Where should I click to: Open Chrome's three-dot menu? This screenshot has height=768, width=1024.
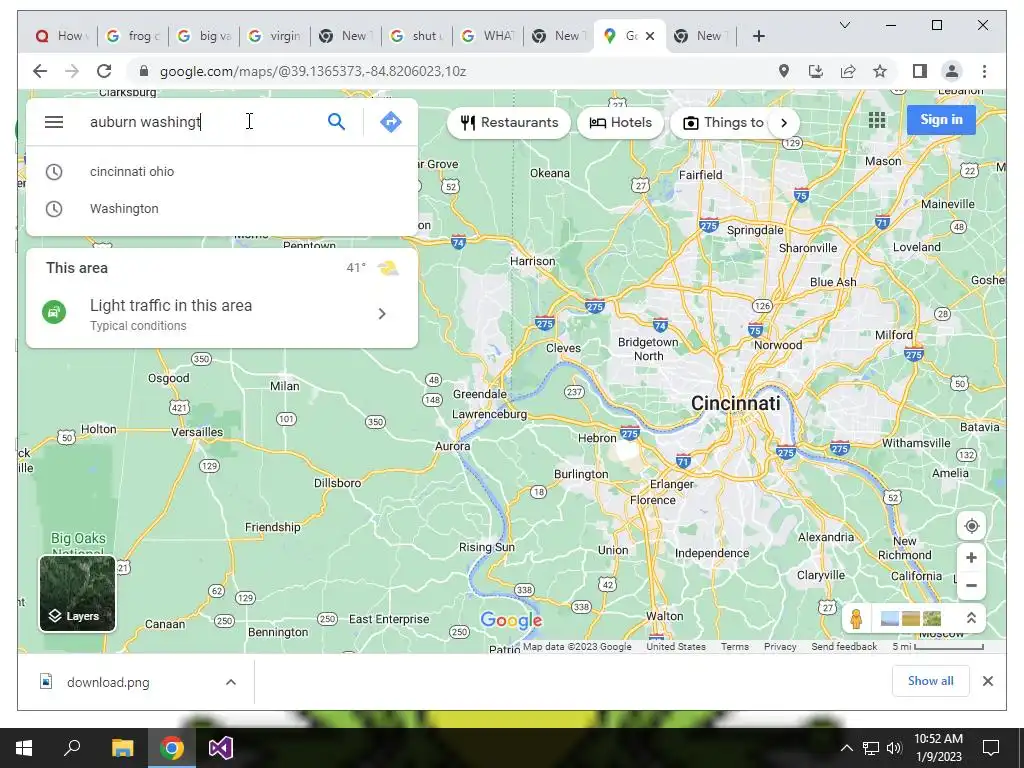coord(984,71)
